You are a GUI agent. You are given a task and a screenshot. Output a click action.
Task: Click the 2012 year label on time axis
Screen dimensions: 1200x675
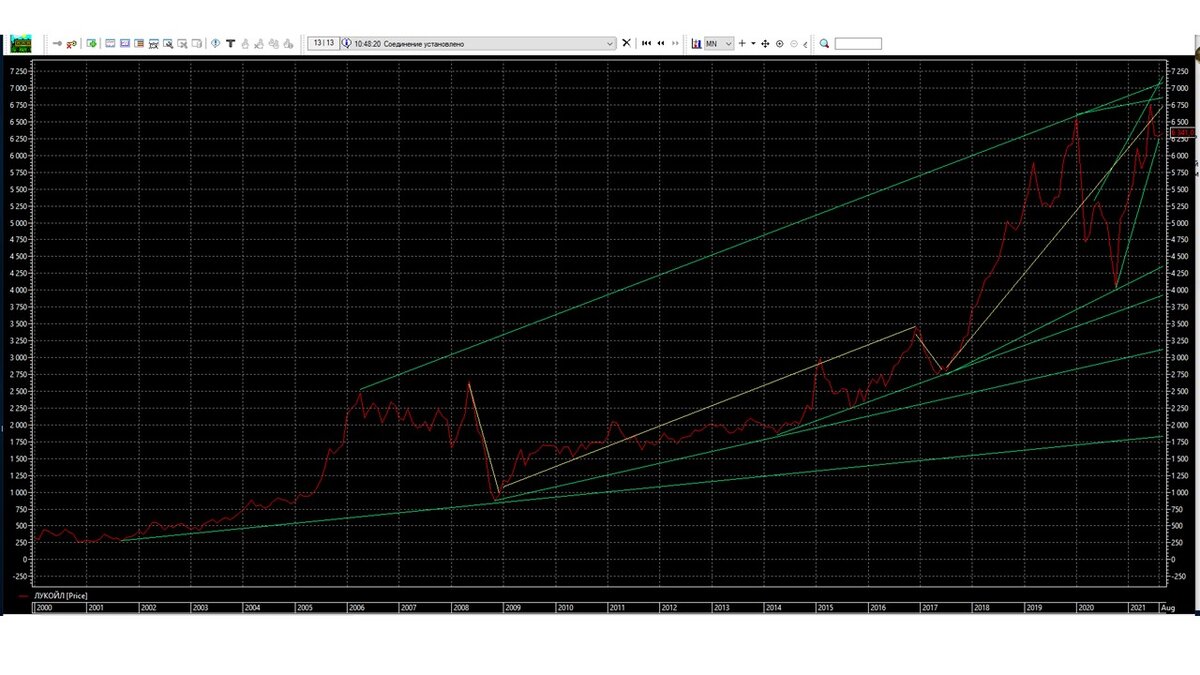(x=668, y=607)
